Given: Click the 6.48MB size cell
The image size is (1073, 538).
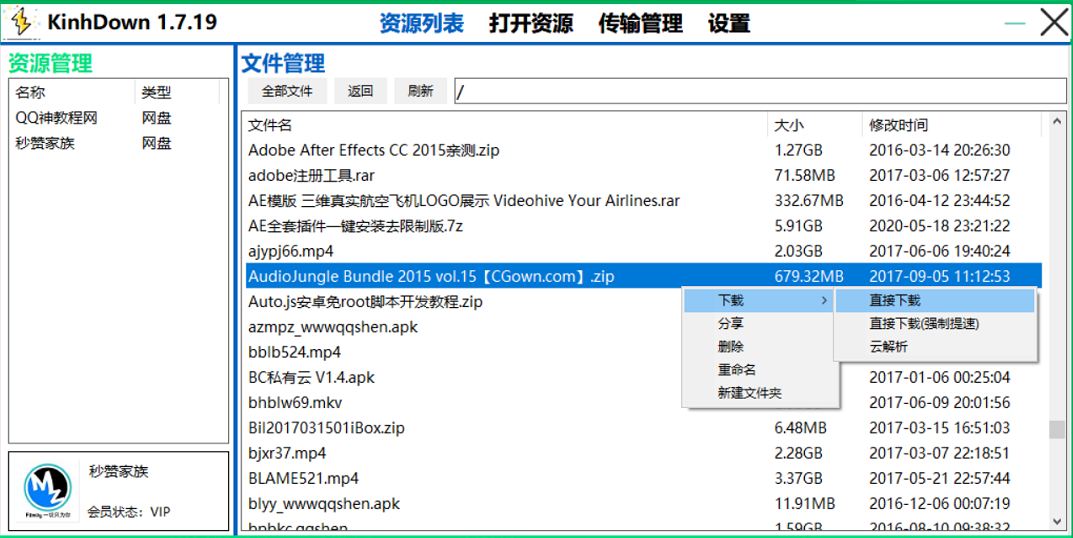Looking at the screenshot, I should [801, 428].
